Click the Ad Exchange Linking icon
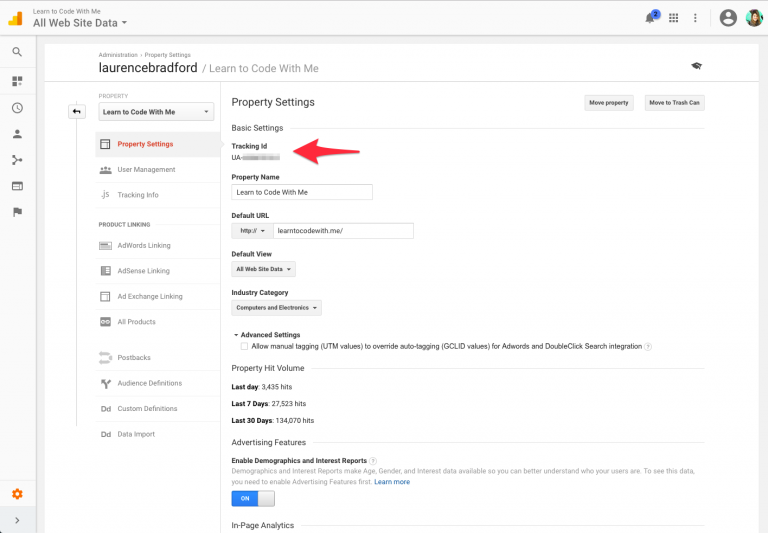The width and height of the screenshot is (768, 533). 105,296
